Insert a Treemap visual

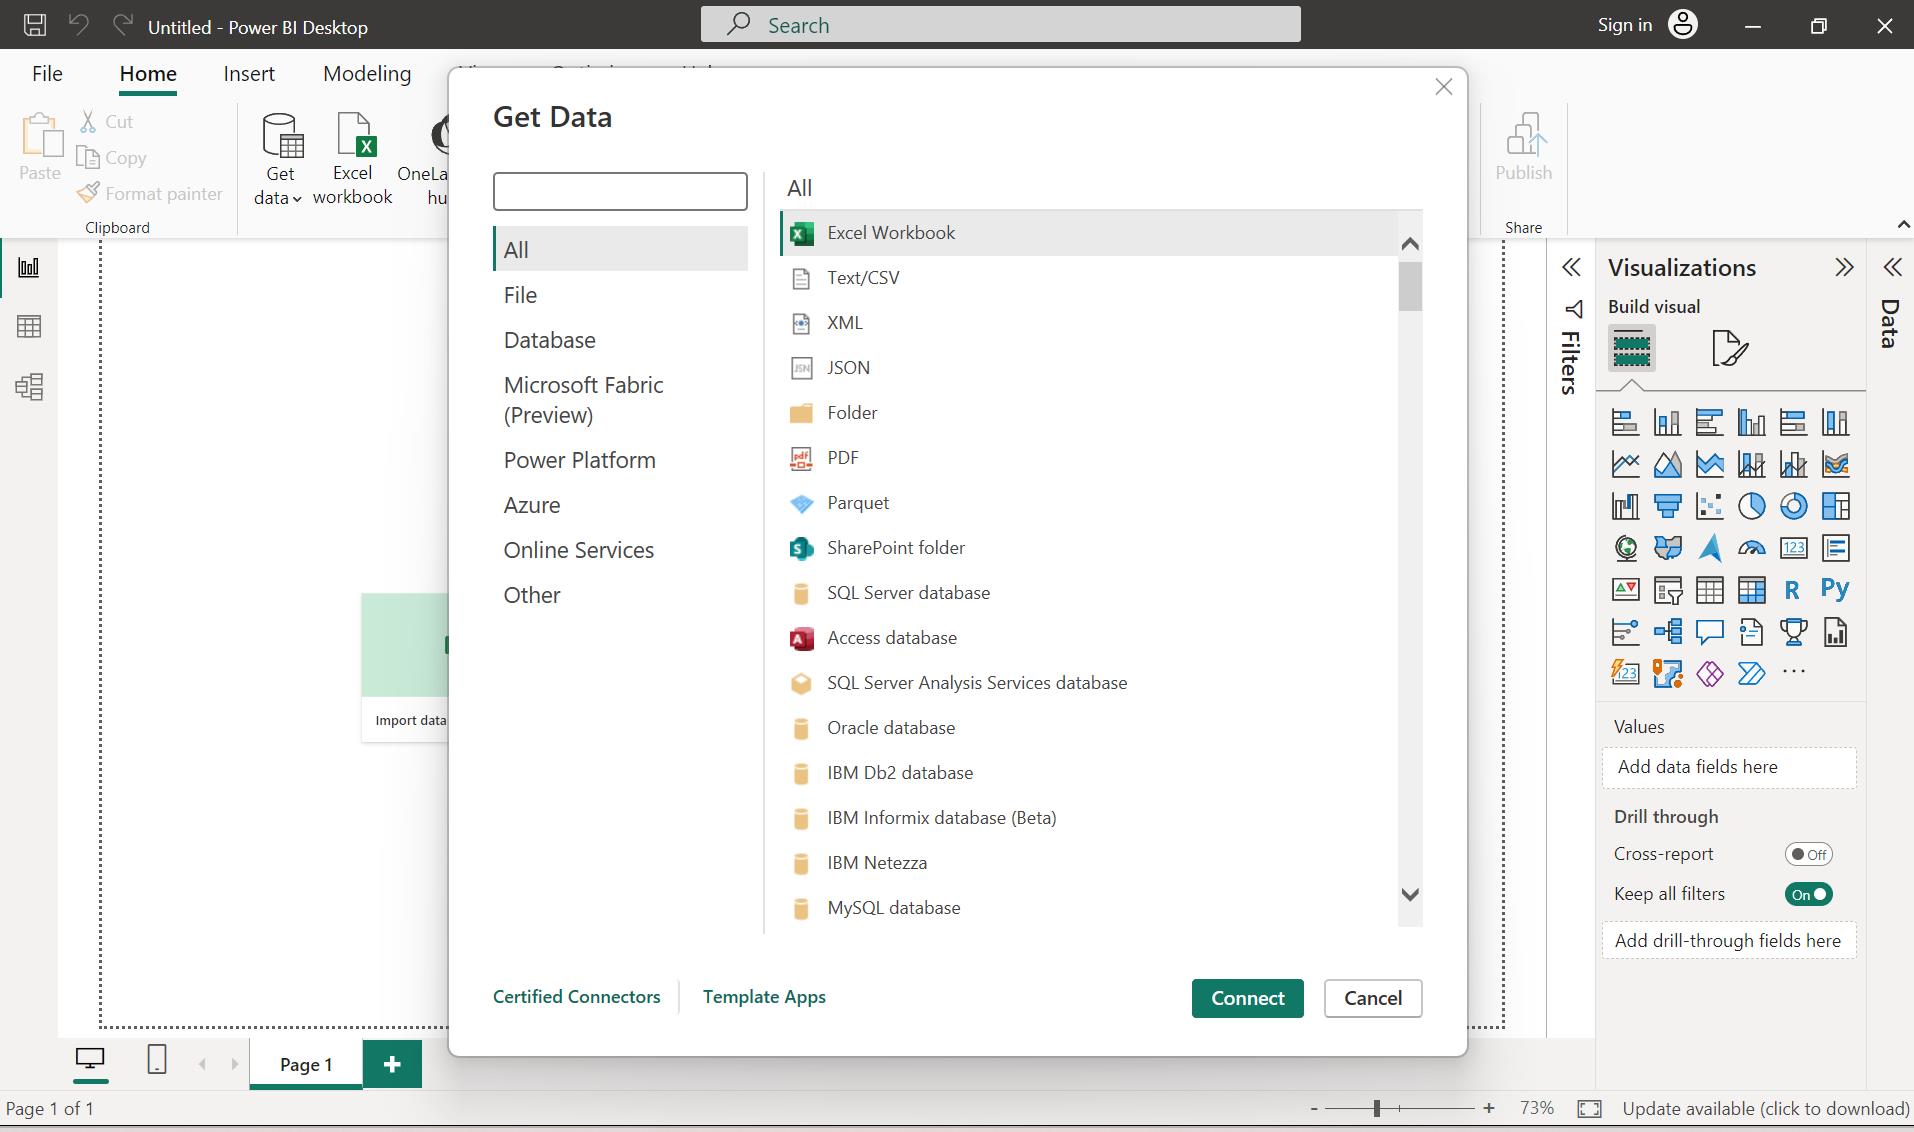tap(1836, 506)
